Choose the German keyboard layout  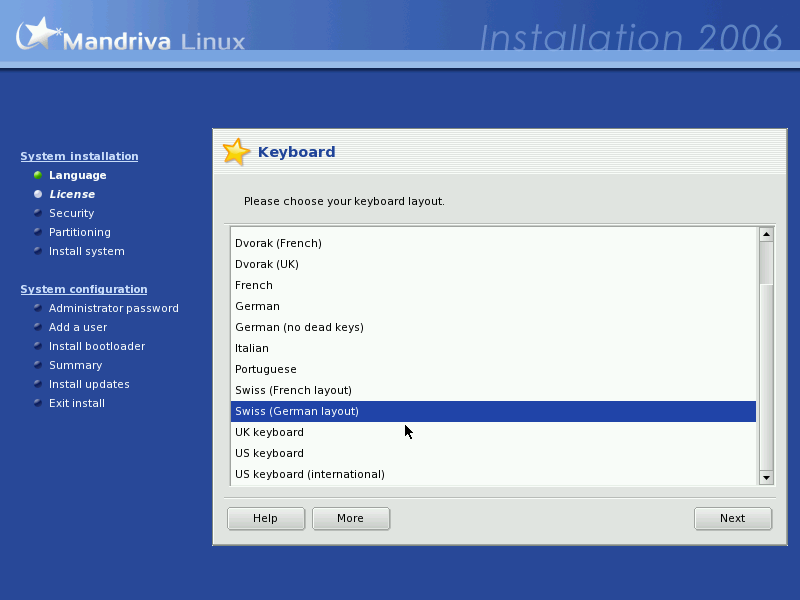click(493, 306)
